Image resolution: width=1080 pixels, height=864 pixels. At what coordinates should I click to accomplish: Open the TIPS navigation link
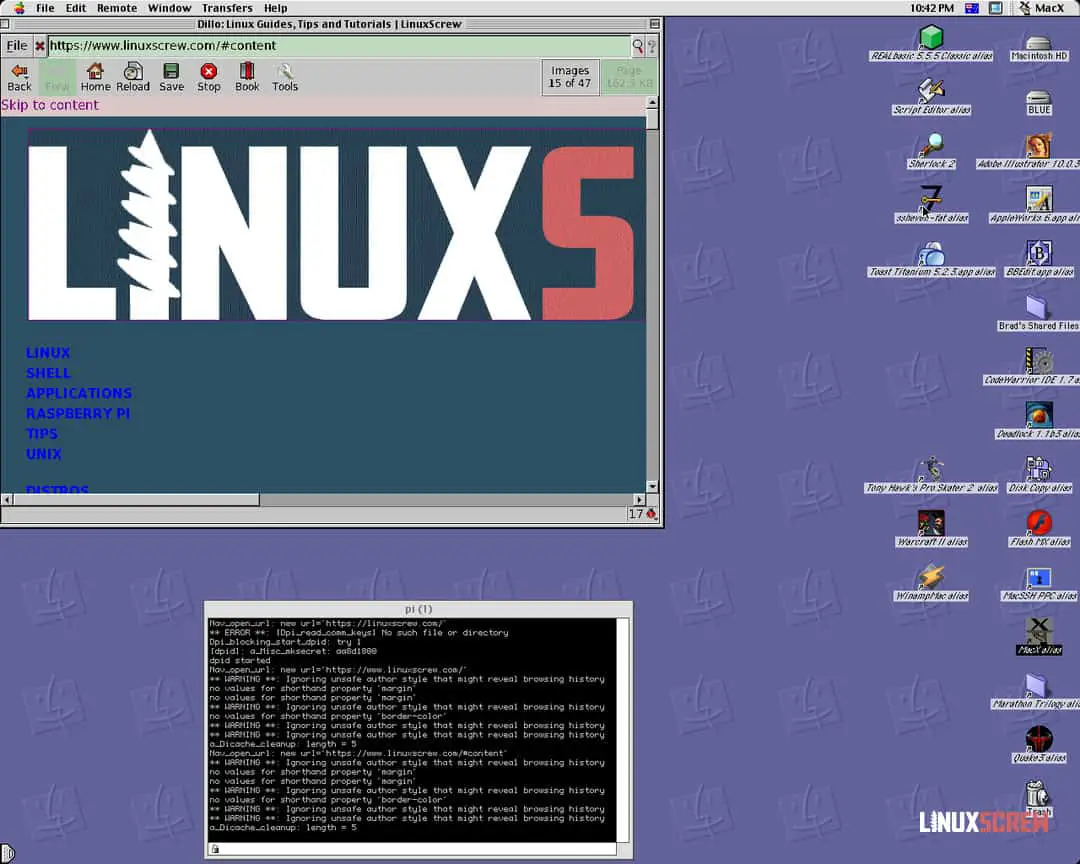point(41,434)
